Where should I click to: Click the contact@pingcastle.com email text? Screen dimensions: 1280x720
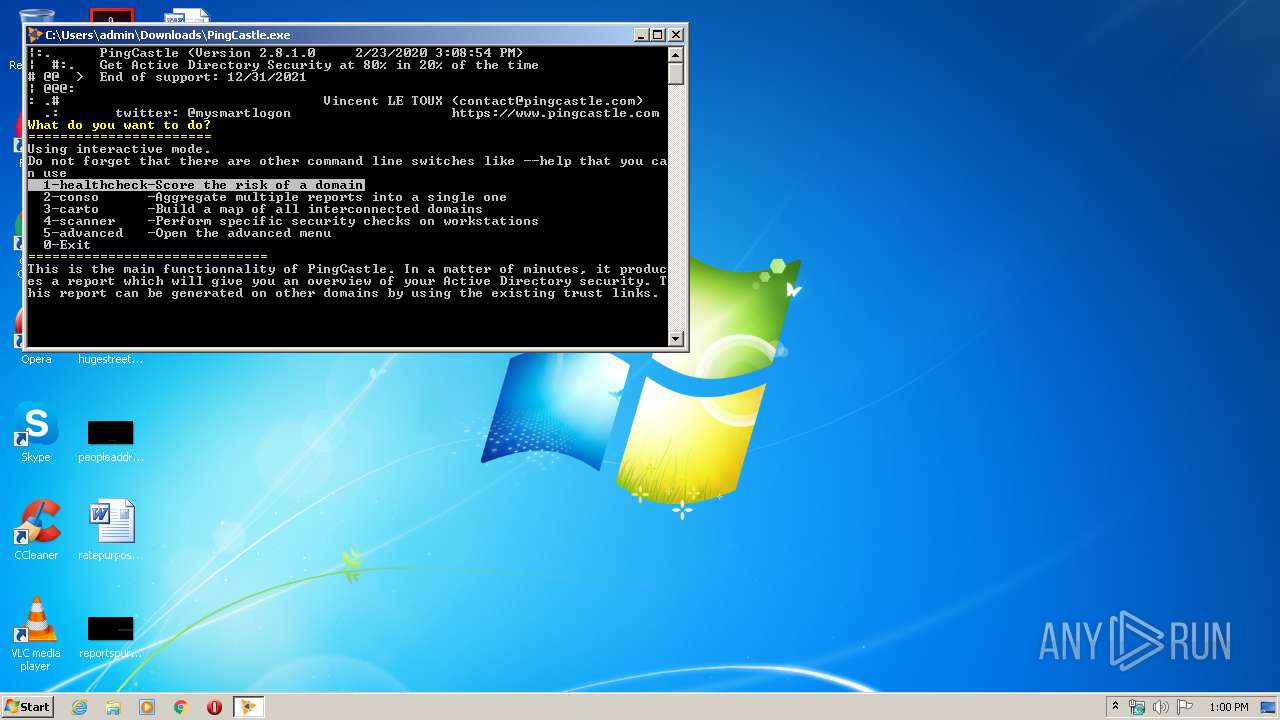(x=547, y=101)
